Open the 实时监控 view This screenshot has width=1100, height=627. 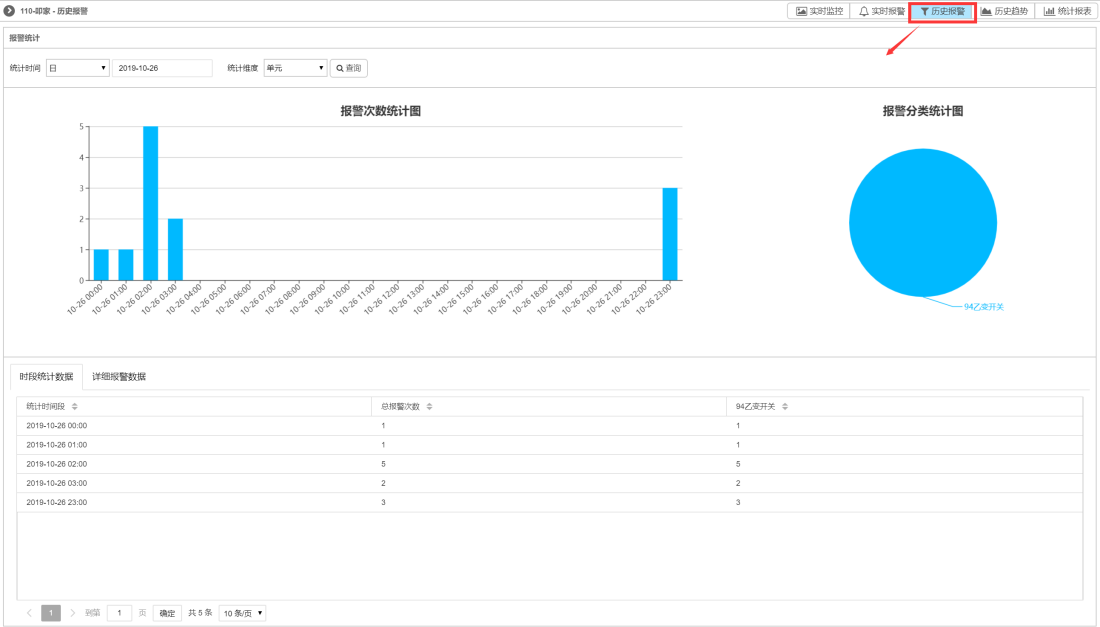click(819, 11)
